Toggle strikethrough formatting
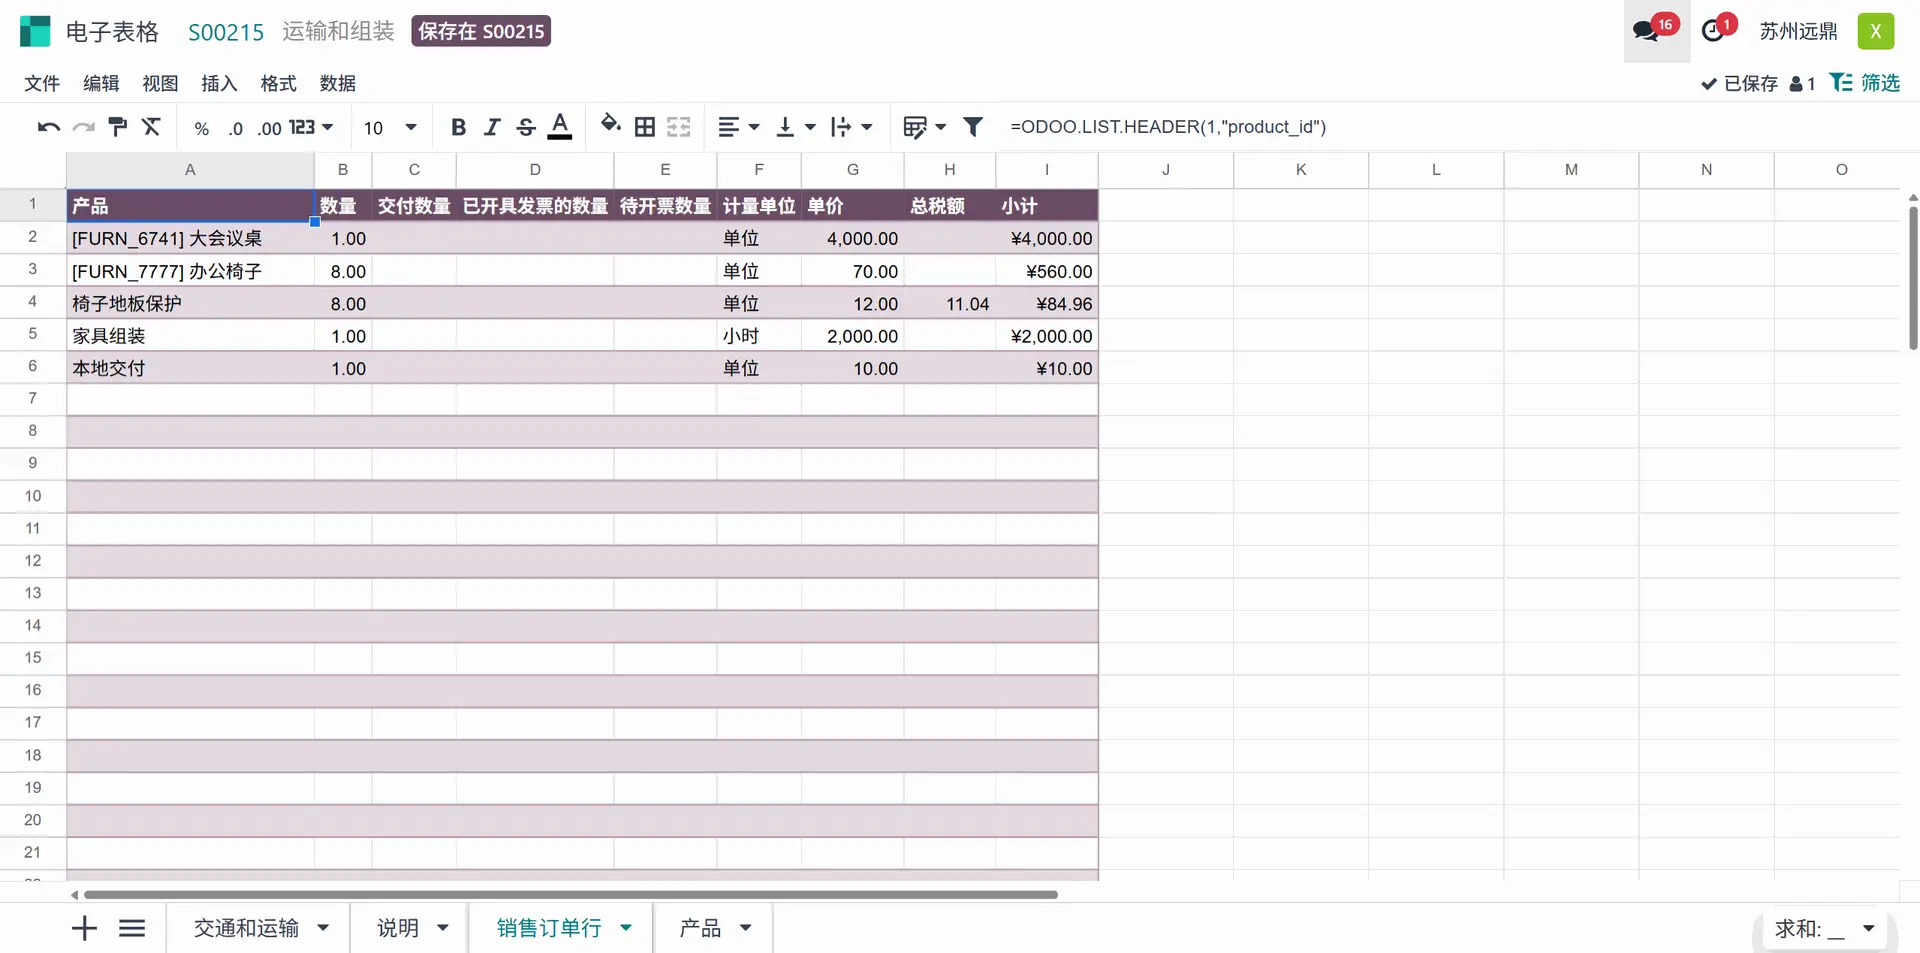Screen dimensions: 1920x953 click(526, 127)
